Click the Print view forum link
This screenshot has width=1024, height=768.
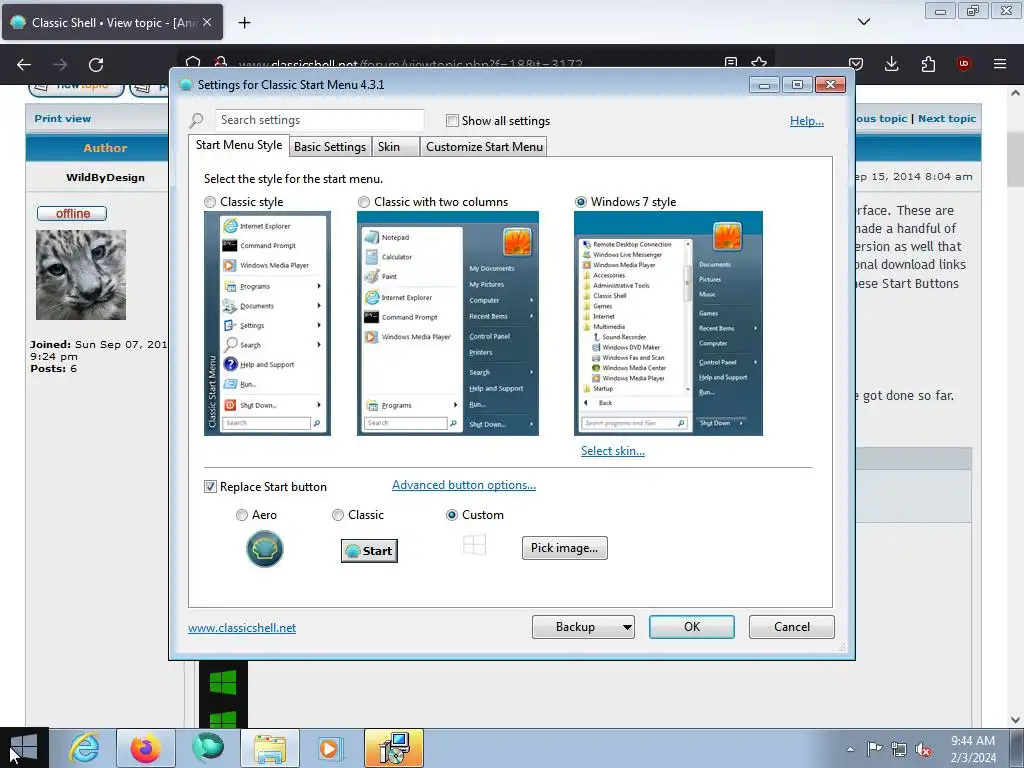coord(63,118)
